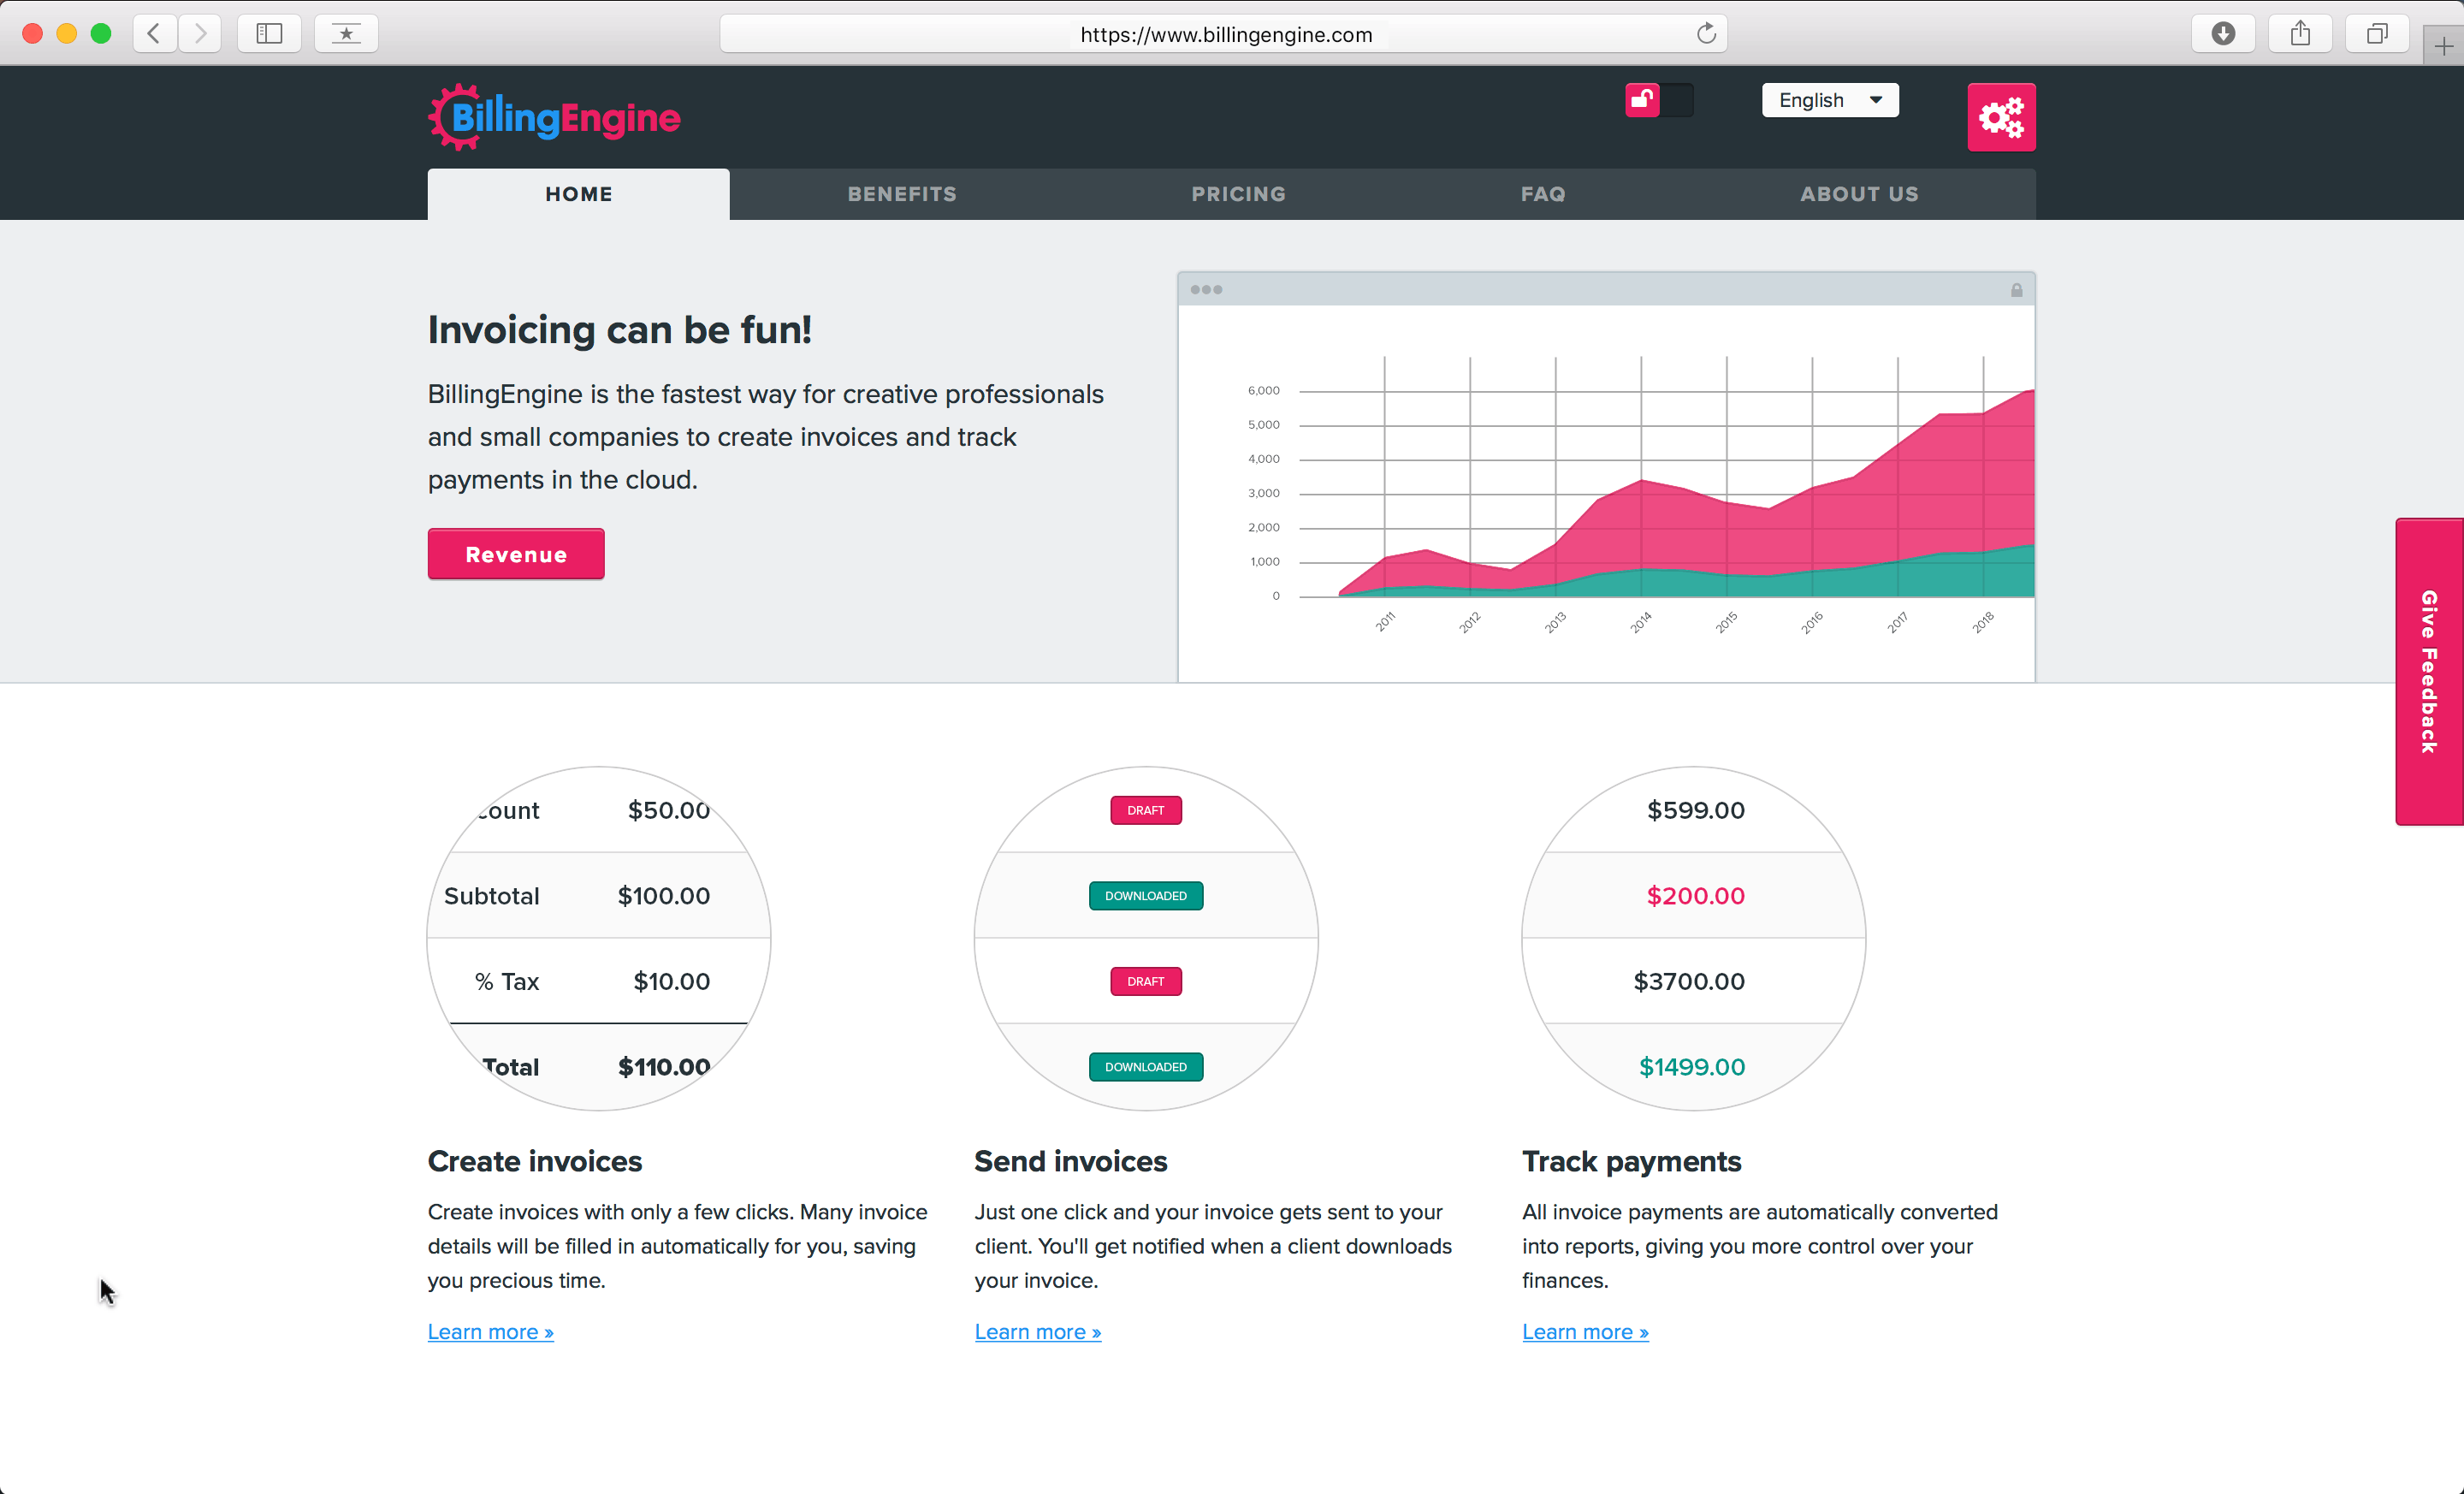Click the BillingEngine logo
Screen dimensions: 2464x1494
click(x=554, y=117)
